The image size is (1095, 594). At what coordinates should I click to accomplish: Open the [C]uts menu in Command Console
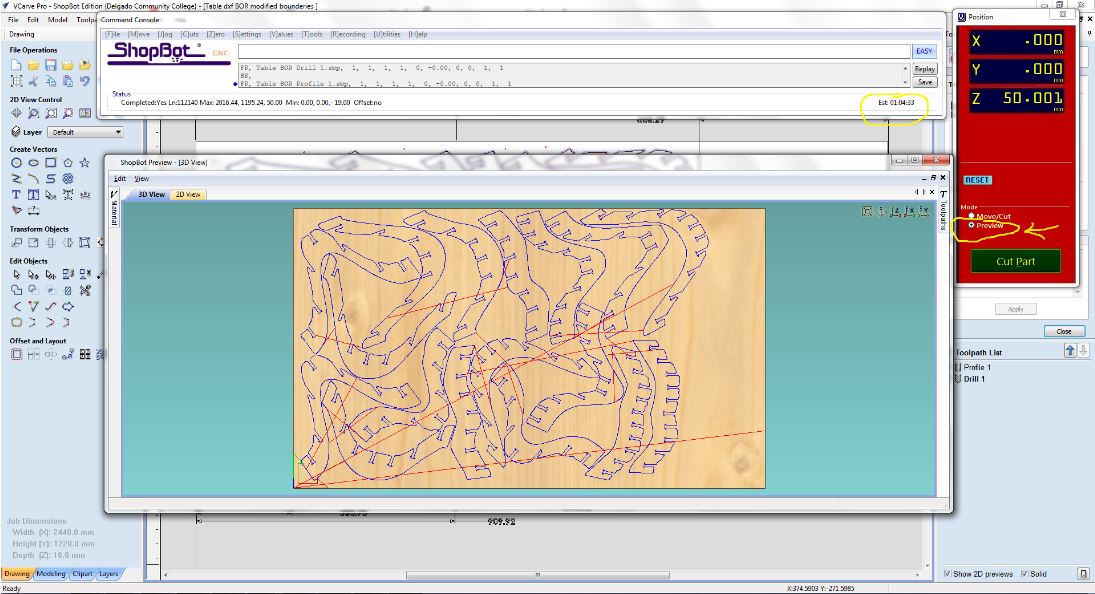(x=190, y=34)
